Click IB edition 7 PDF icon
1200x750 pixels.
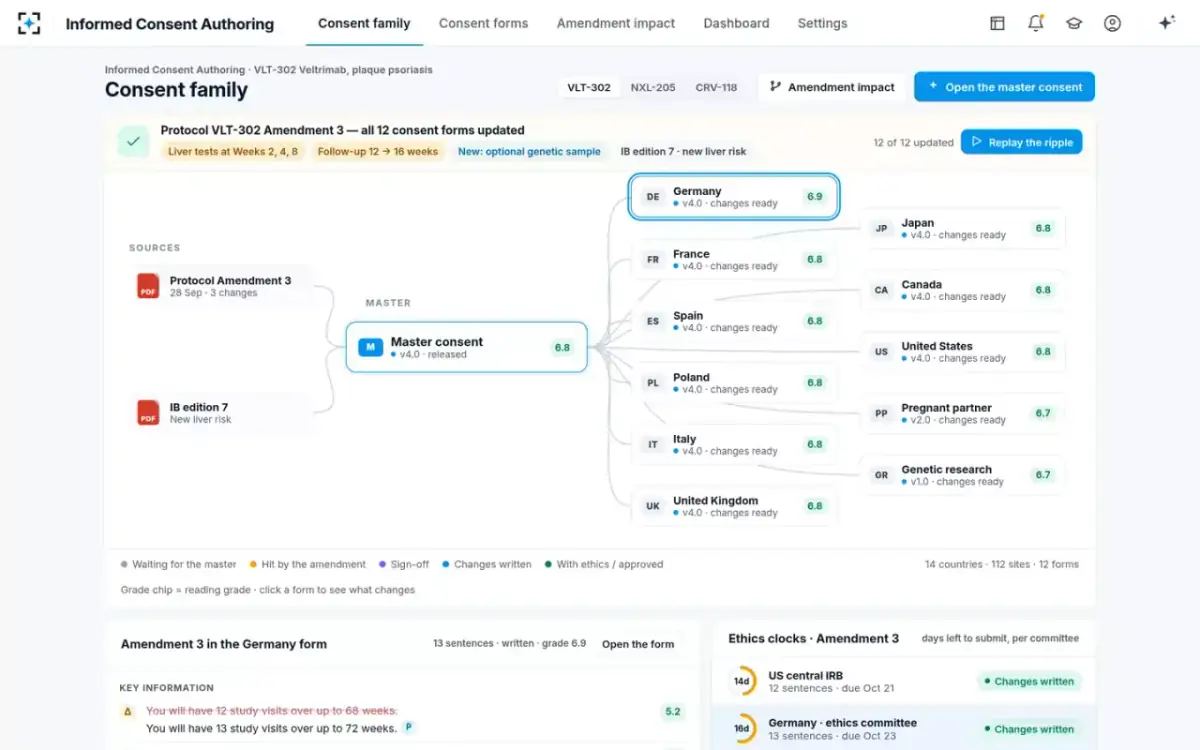(148, 413)
